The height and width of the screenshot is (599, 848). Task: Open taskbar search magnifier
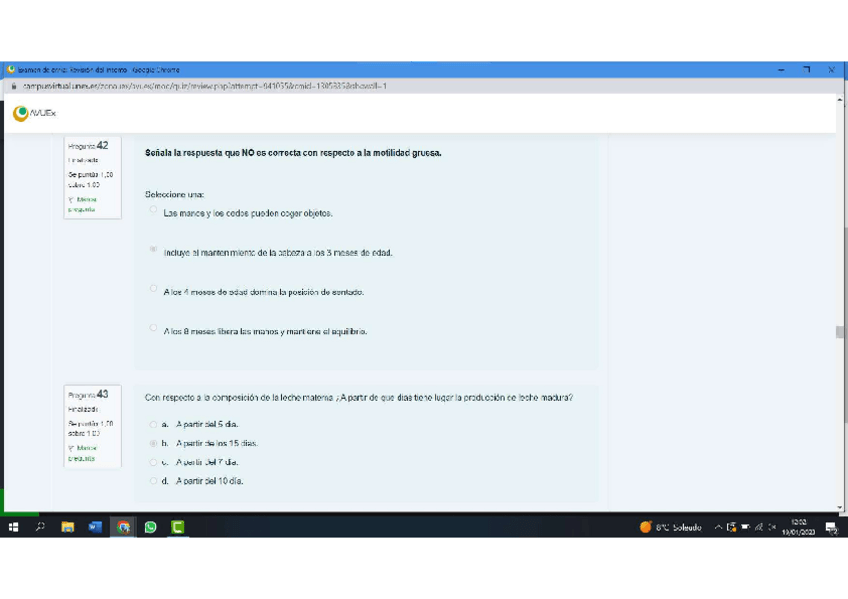pos(40,527)
